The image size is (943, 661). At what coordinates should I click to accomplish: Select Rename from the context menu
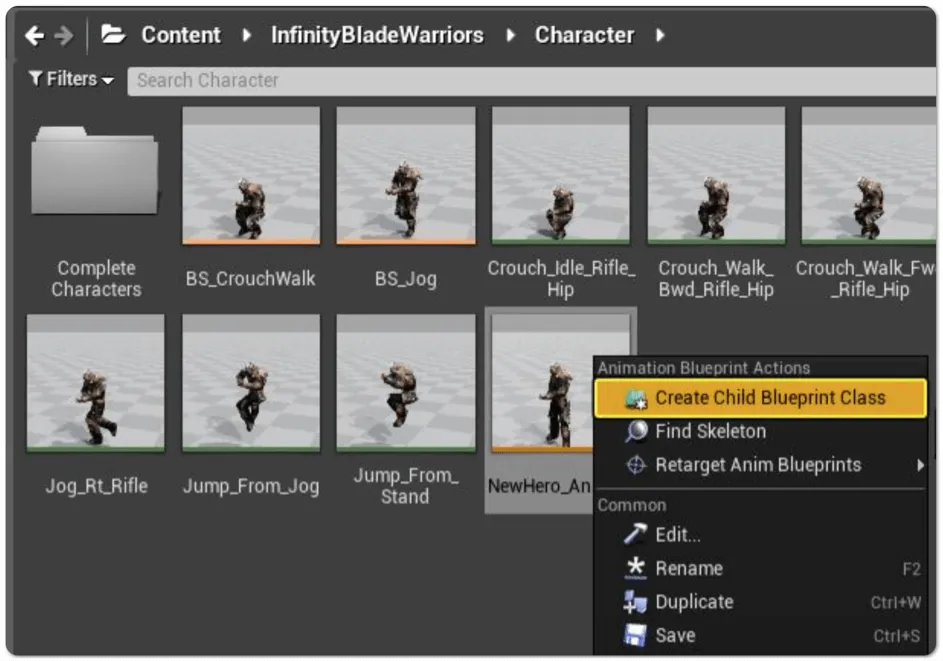pos(761,568)
